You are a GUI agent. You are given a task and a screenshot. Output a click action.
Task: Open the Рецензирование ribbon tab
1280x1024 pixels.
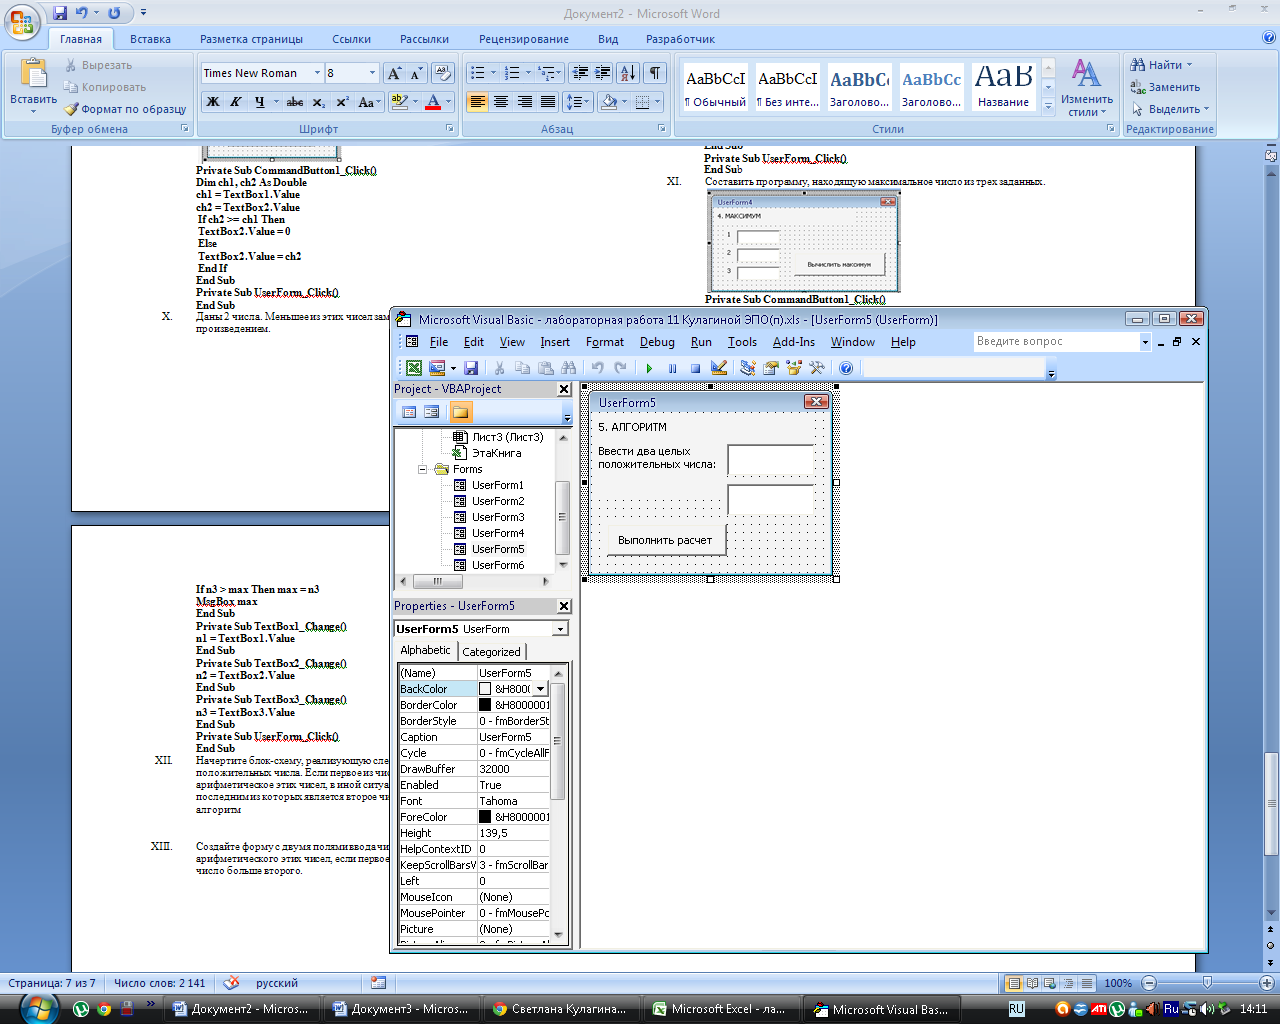tap(523, 39)
